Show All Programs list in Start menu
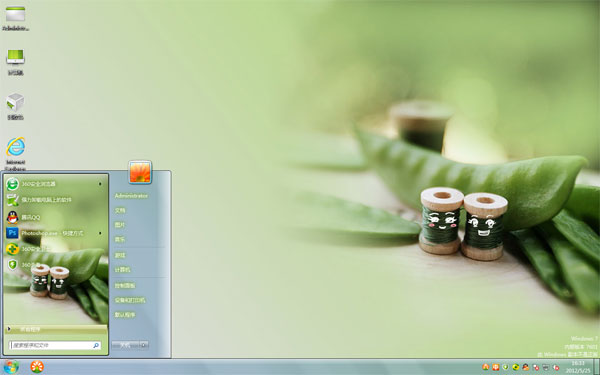This screenshot has width=600, height=375. tap(56, 329)
